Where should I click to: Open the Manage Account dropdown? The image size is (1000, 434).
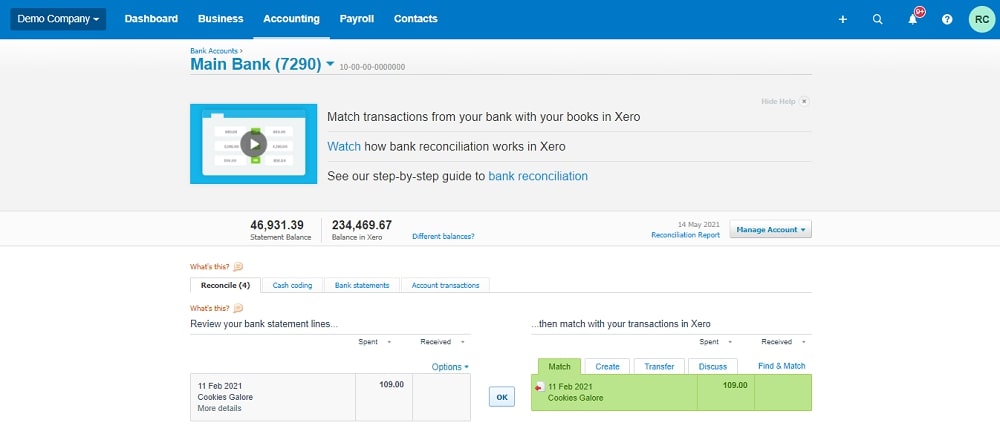(x=770, y=229)
